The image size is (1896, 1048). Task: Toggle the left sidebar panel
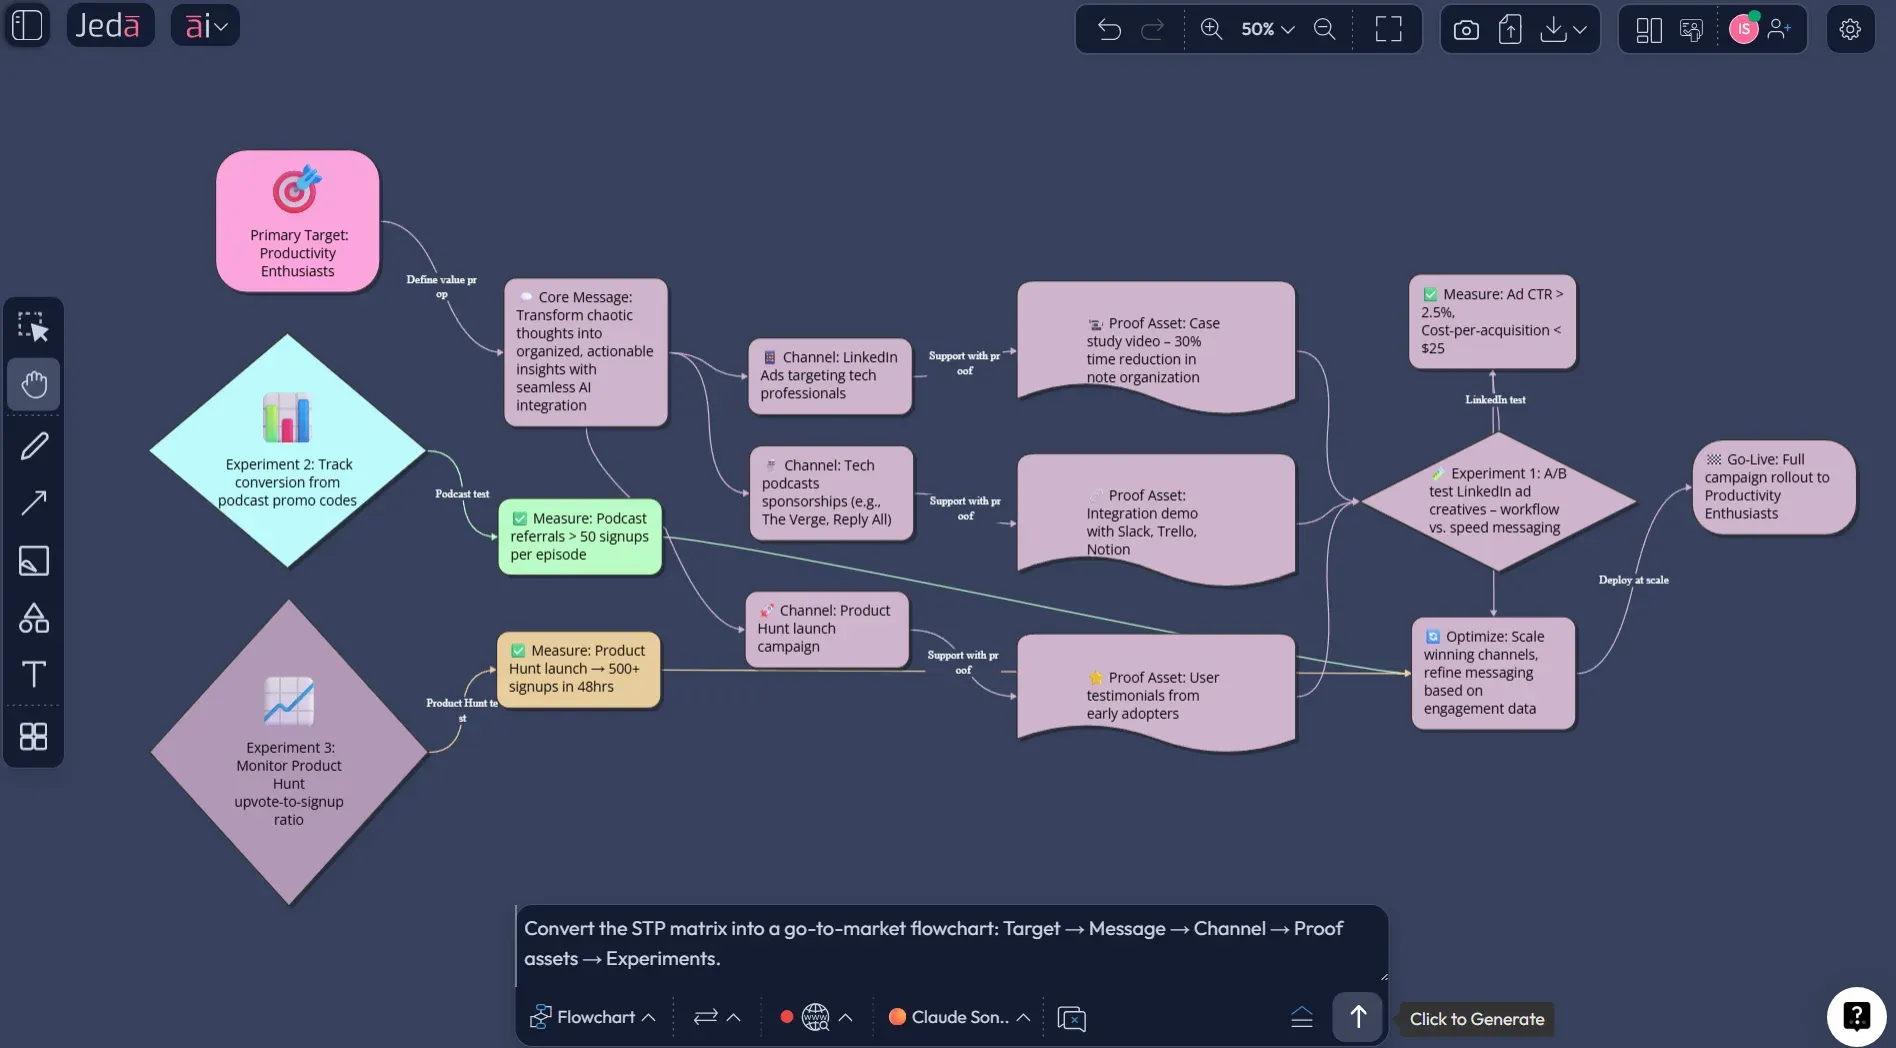coord(27,25)
